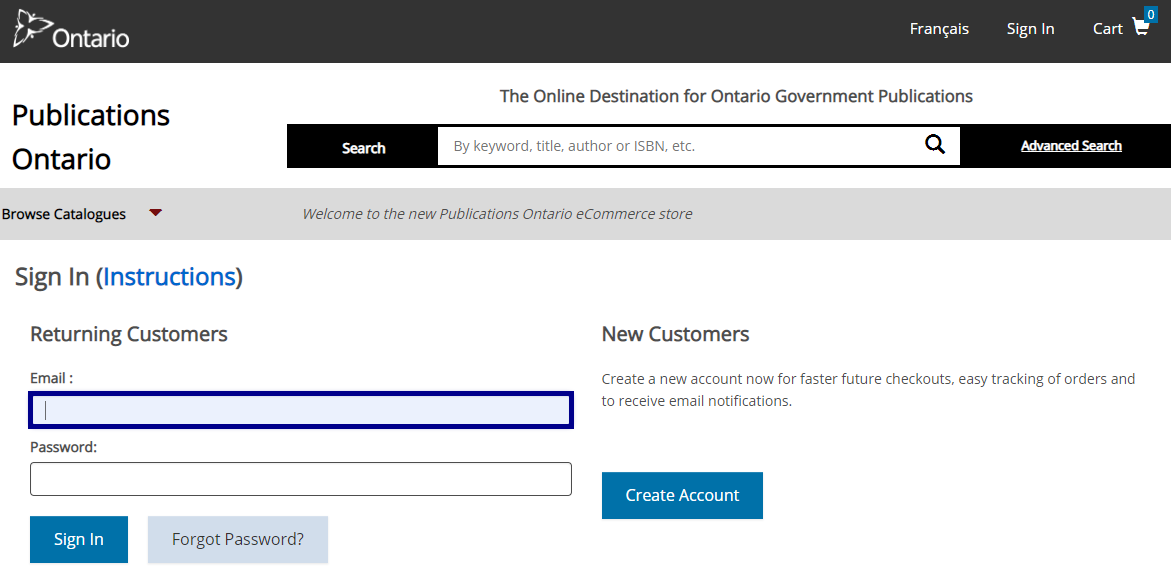Focus the keyword search field

coord(680,146)
